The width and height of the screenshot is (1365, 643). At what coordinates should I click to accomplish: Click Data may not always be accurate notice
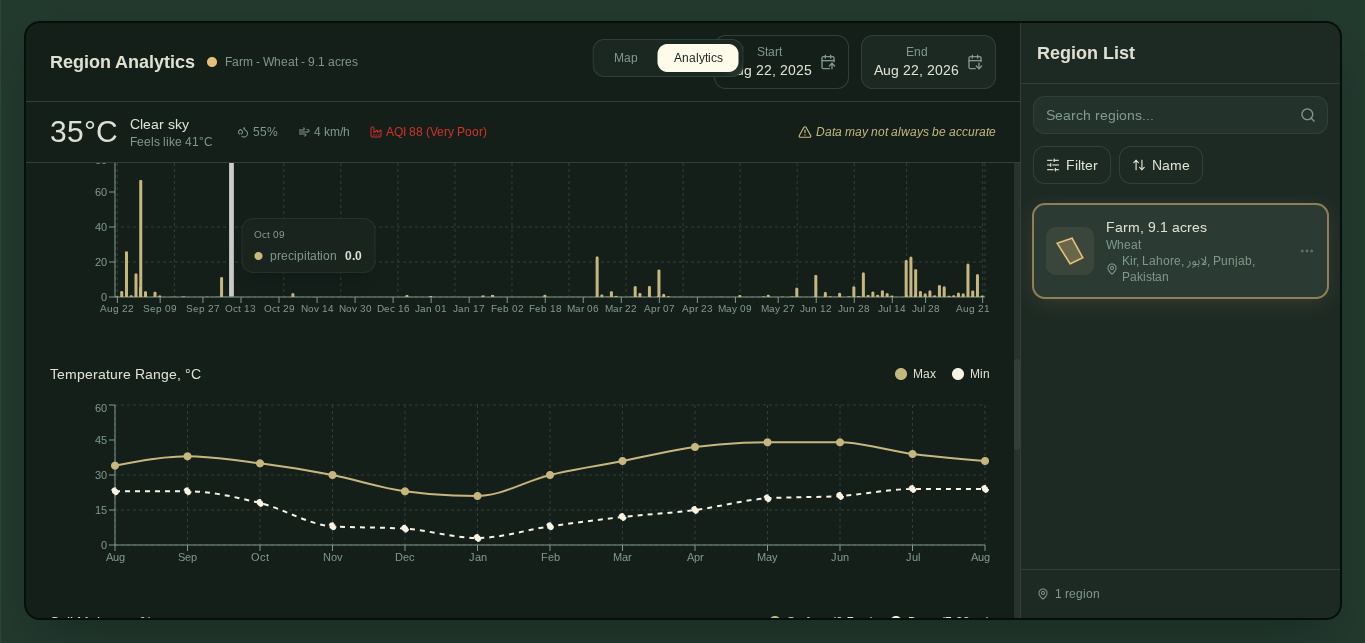pyautogui.click(x=906, y=132)
